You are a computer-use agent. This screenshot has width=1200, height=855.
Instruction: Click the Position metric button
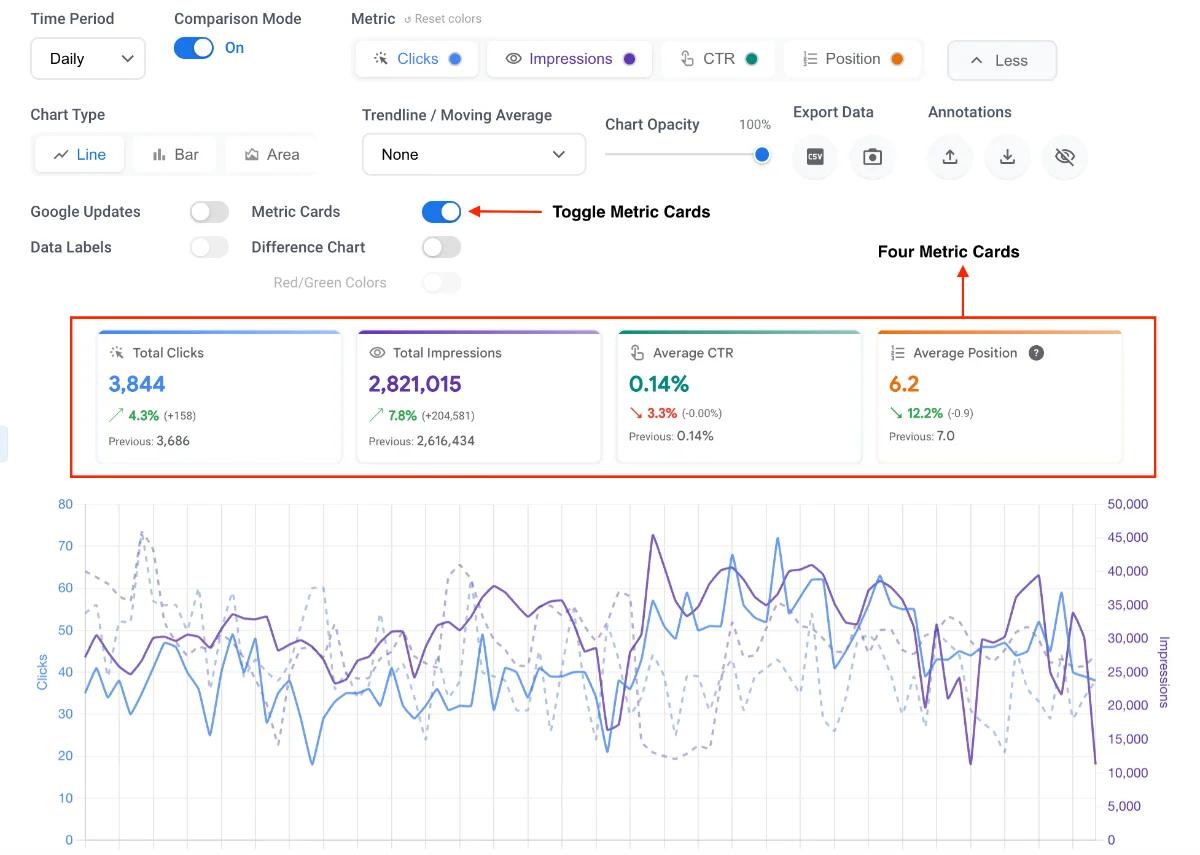click(853, 59)
